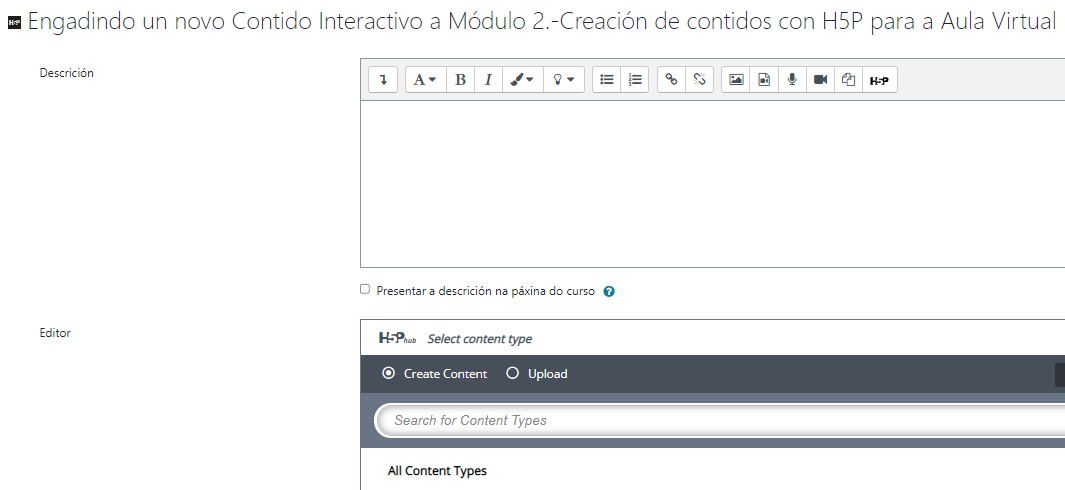
Task: Insert a hyperlink using the link icon
Action: point(672,80)
